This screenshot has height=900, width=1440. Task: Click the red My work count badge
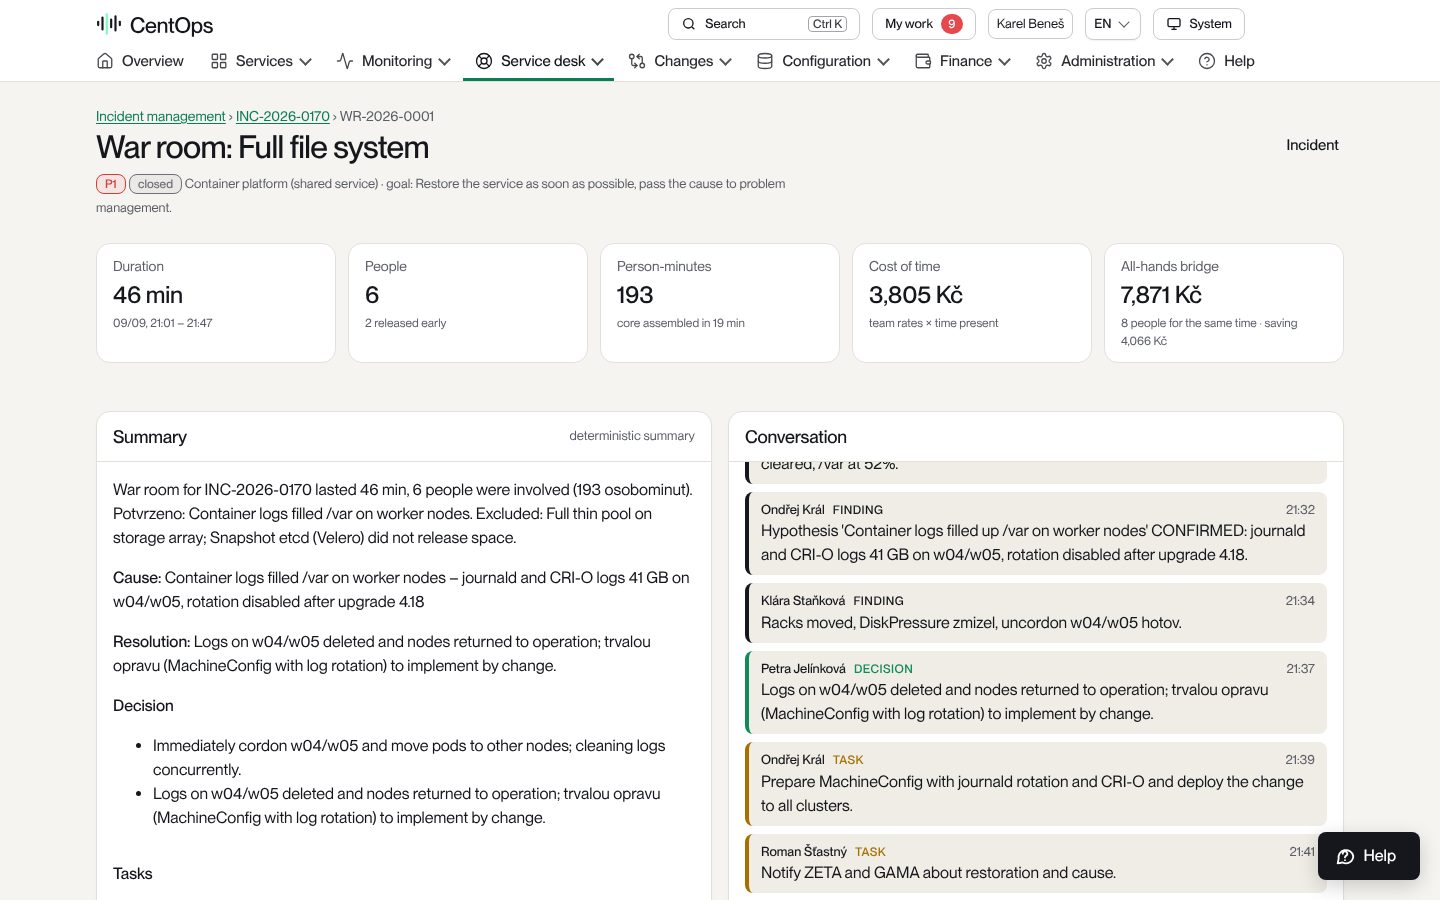pos(952,24)
